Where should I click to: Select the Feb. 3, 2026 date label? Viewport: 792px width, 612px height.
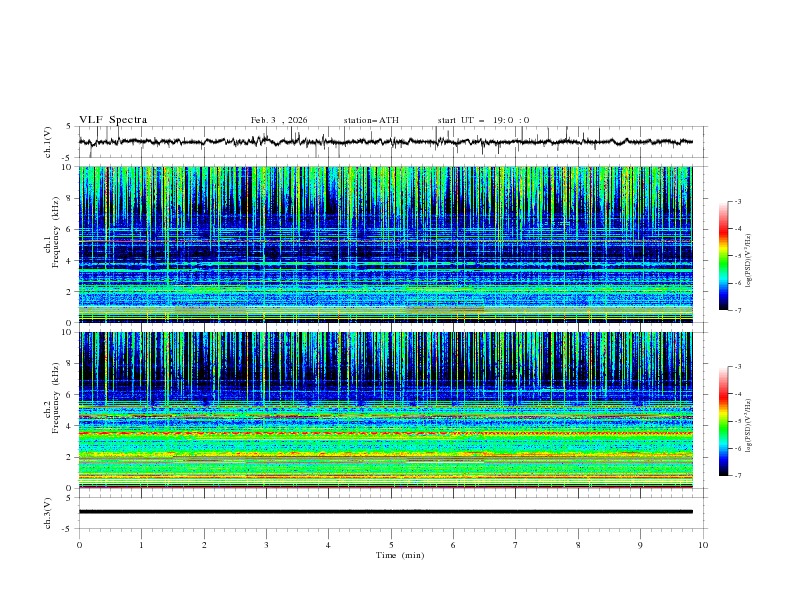click(x=279, y=120)
